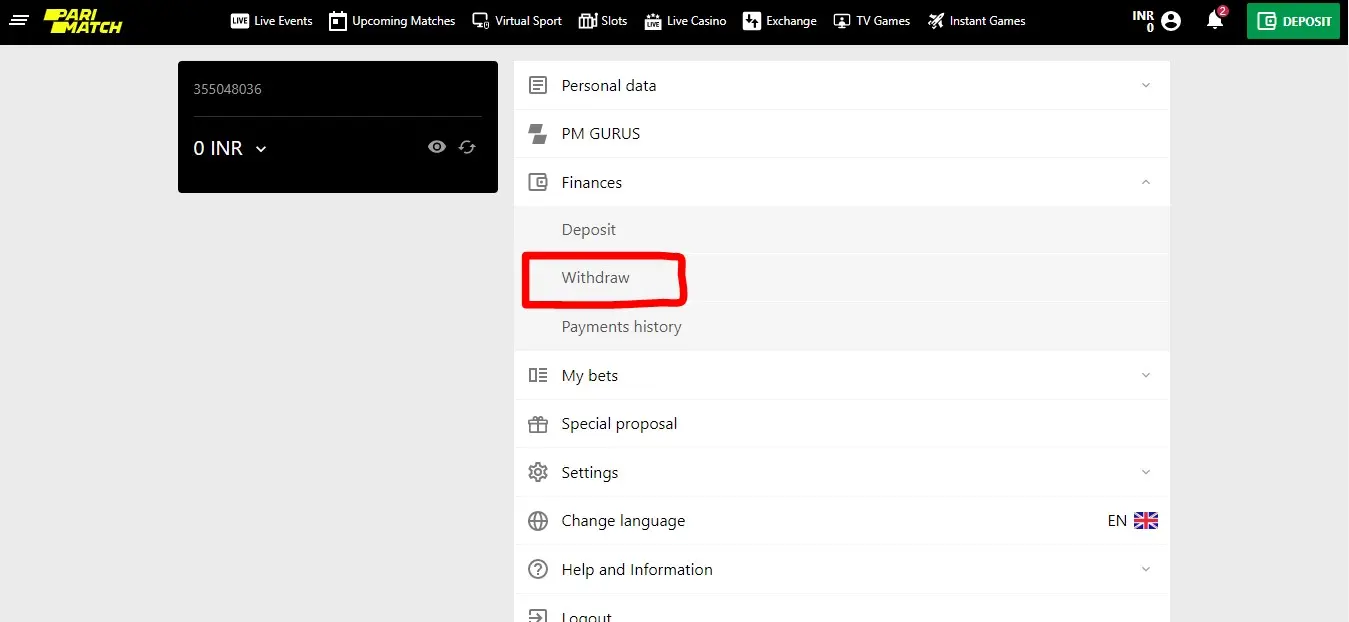The image size is (1349, 622).
Task: Open Special proposal
Action: click(x=842, y=424)
